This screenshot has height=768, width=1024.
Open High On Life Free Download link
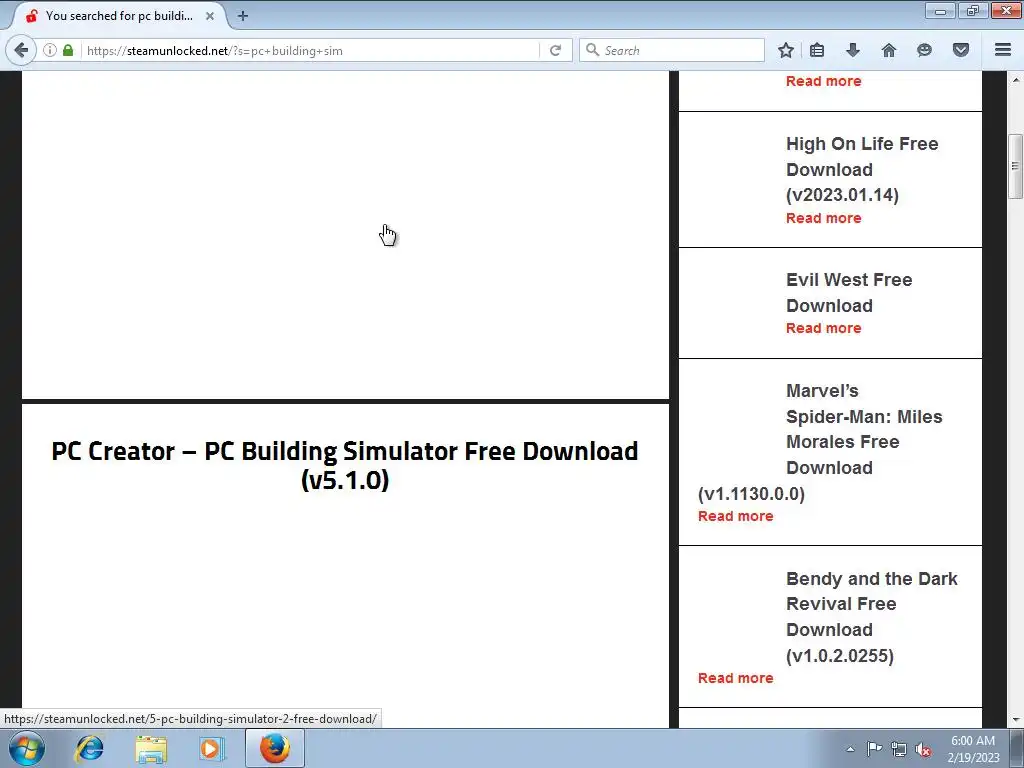pyautogui.click(x=862, y=169)
